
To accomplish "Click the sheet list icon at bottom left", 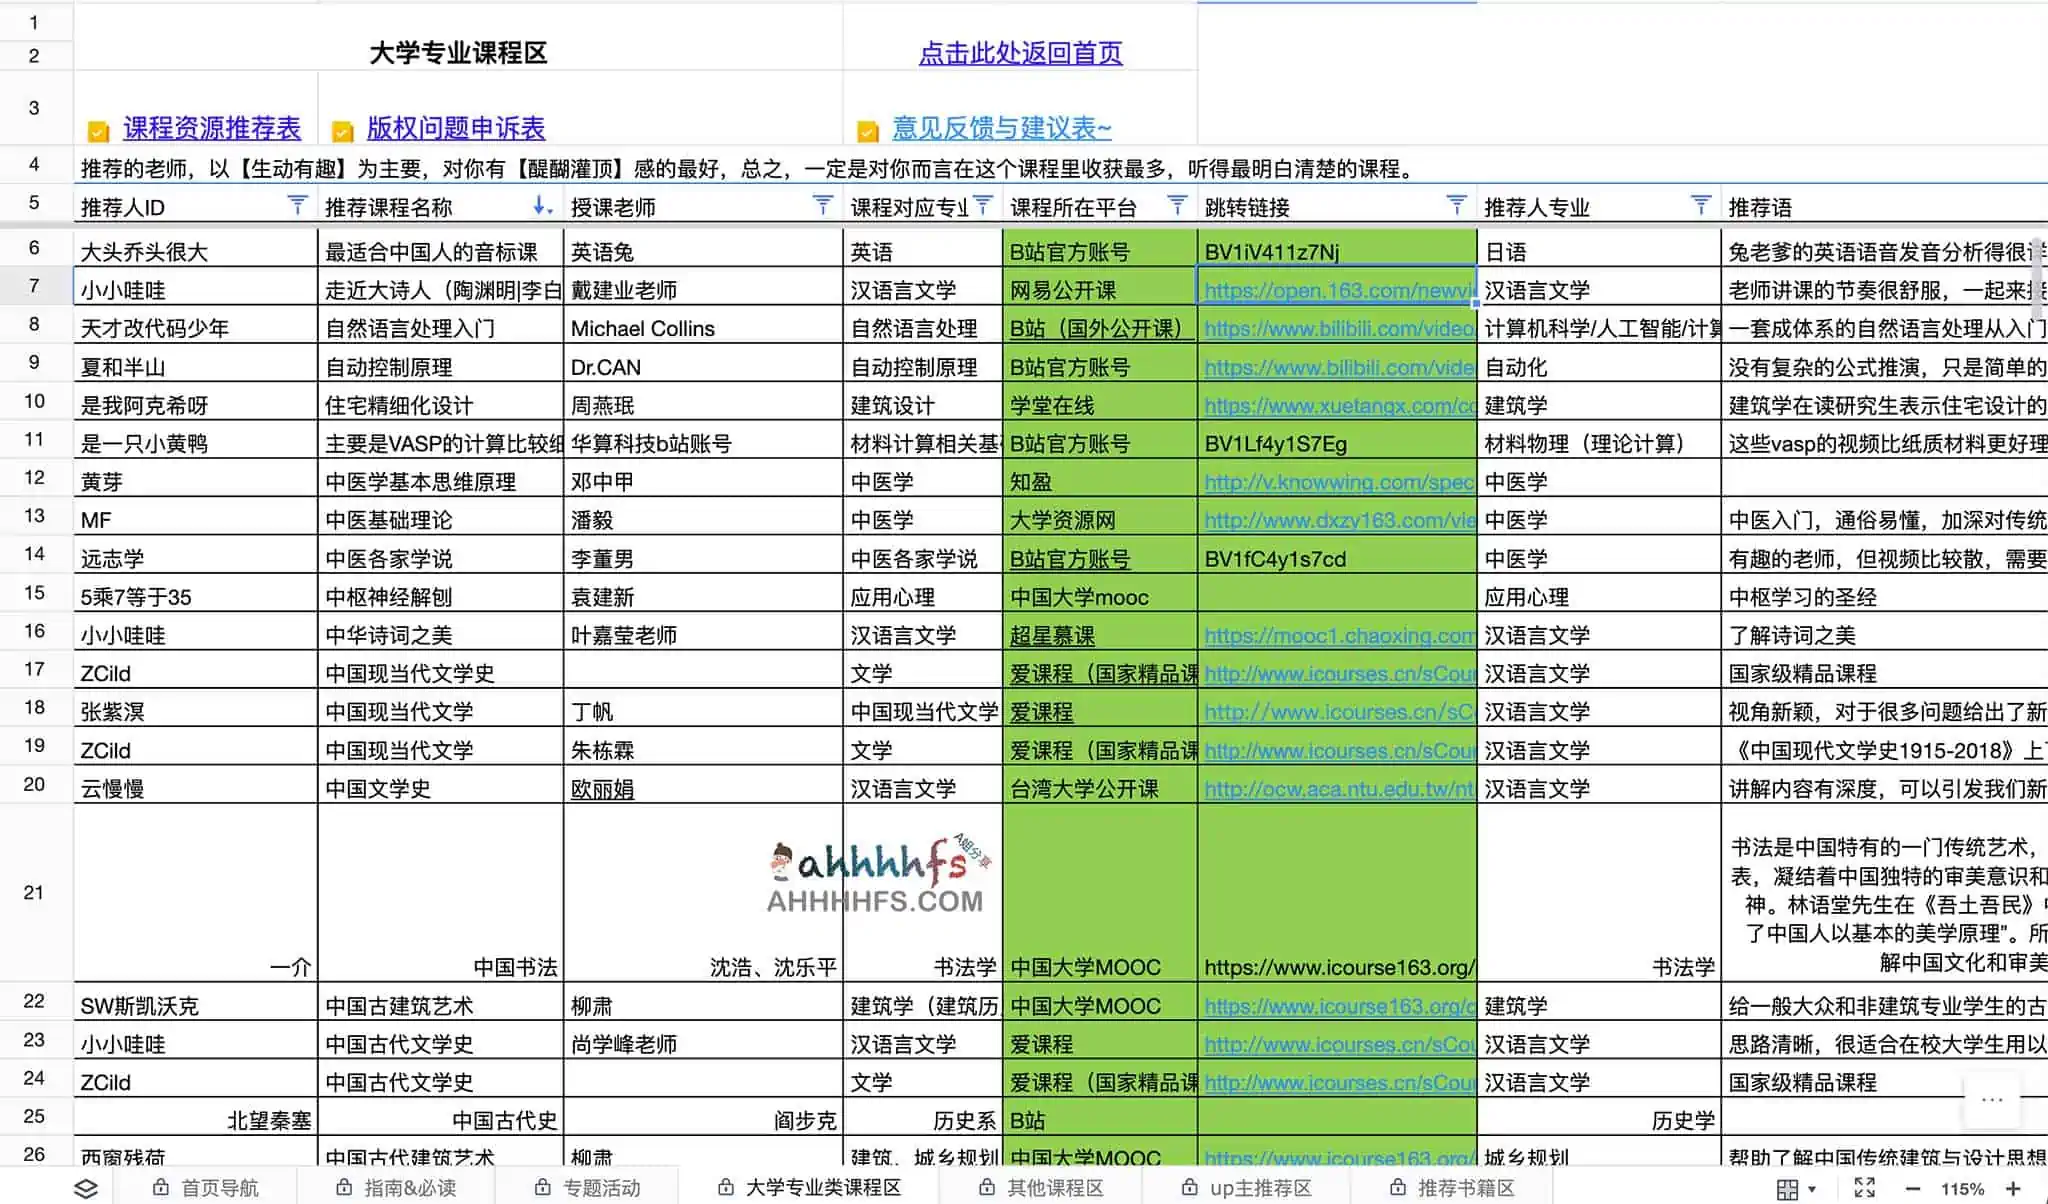I will (88, 1188).
